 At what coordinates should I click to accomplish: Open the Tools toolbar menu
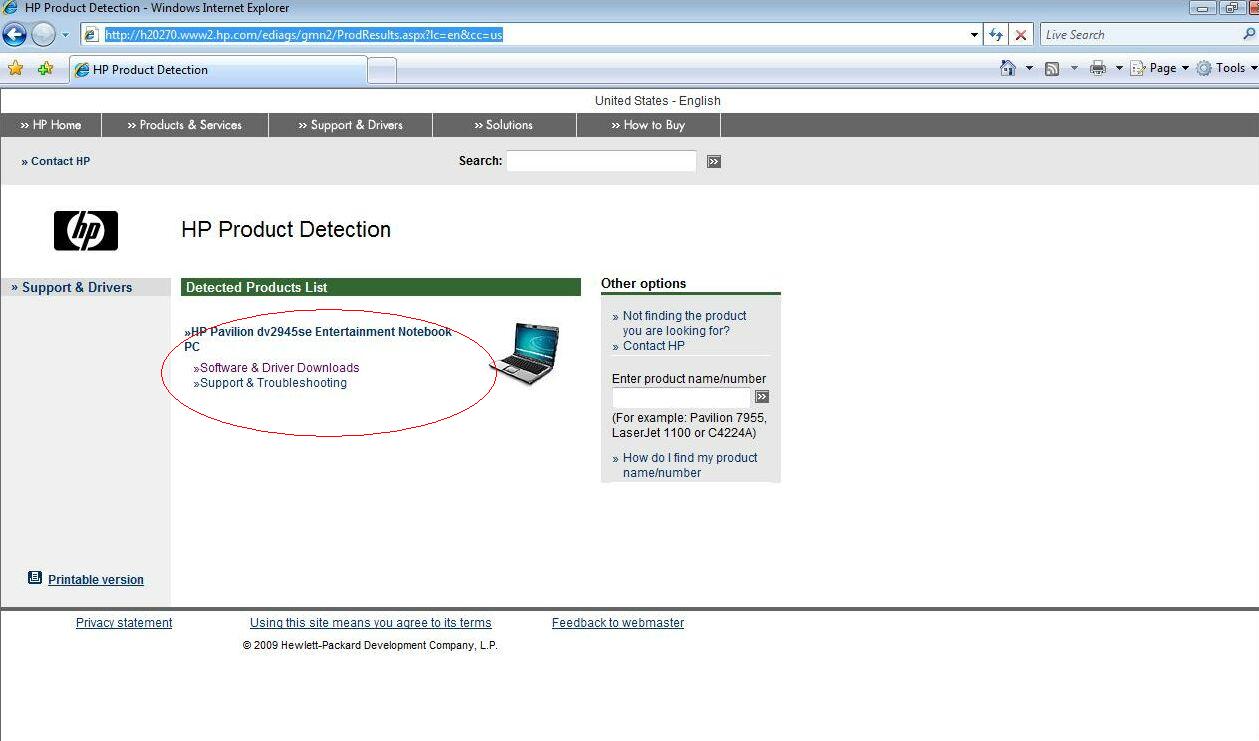point(1226,68)
